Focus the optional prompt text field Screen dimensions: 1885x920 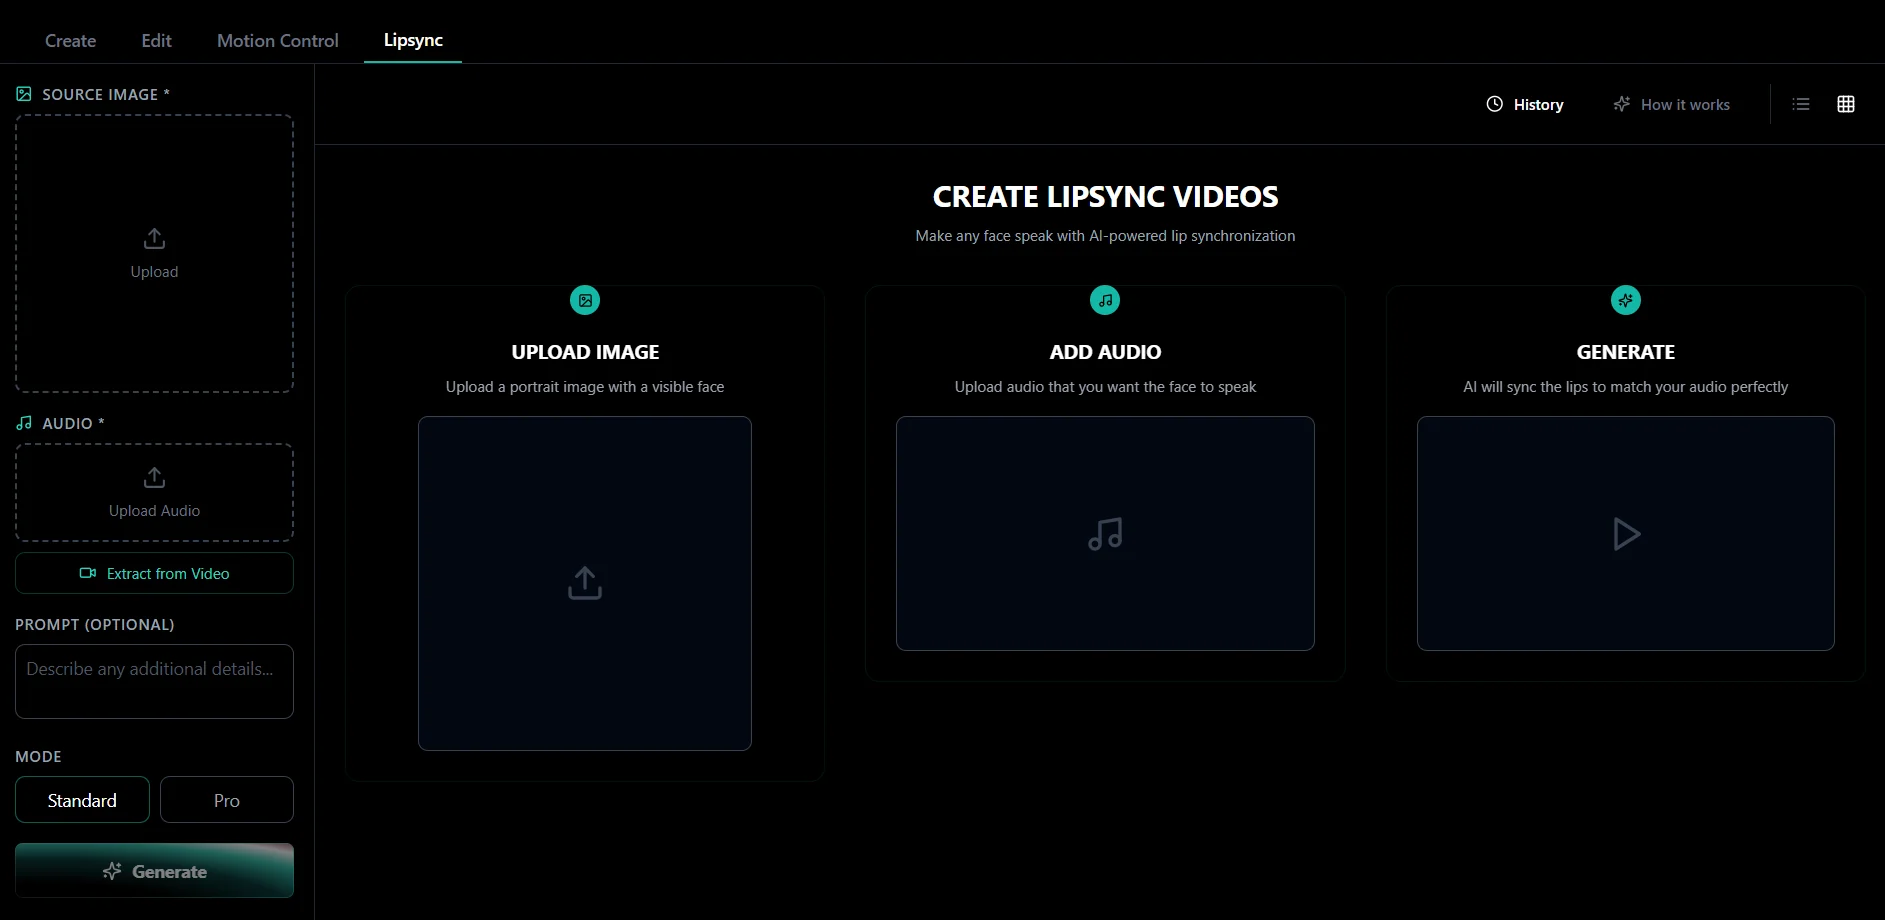154,681
